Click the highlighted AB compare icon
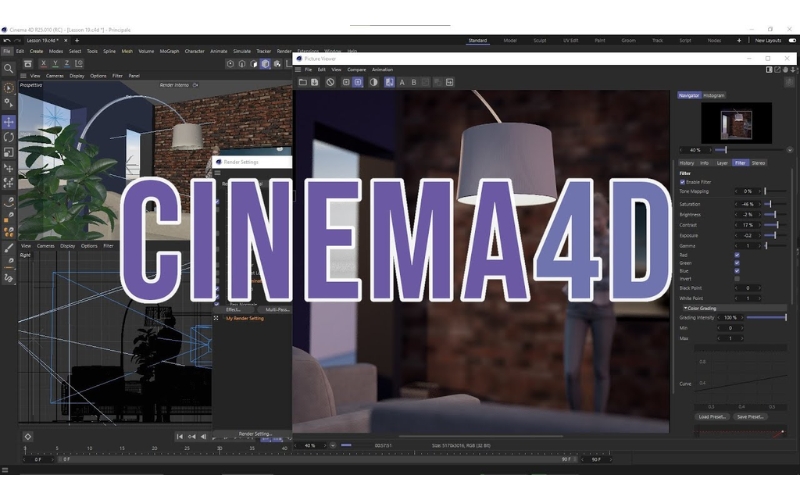Viewport: 800px width, 500px height. coord(389,82)
